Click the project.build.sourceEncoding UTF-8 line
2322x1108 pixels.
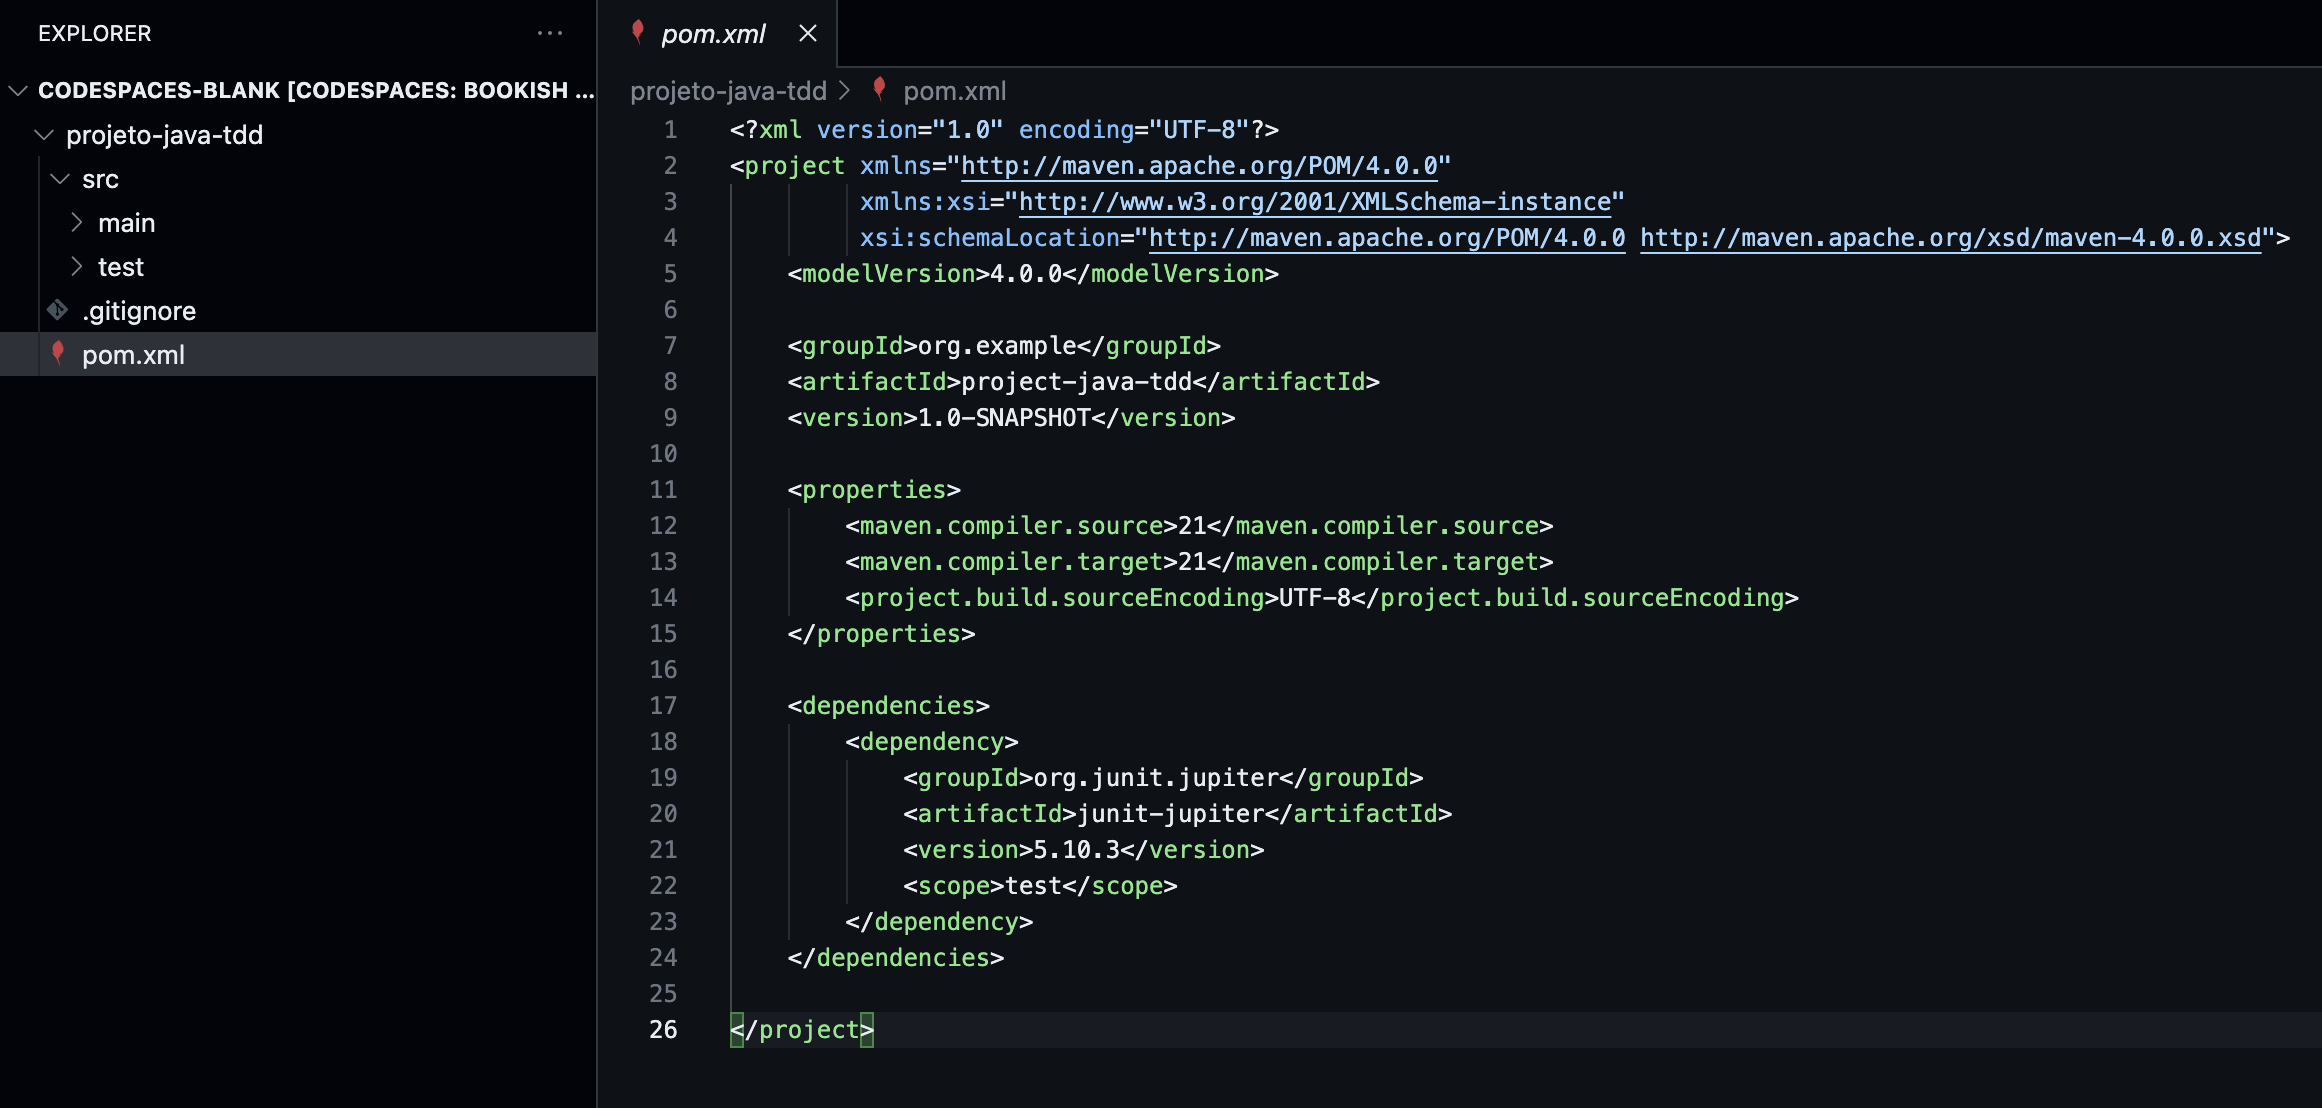(1322, 598)
